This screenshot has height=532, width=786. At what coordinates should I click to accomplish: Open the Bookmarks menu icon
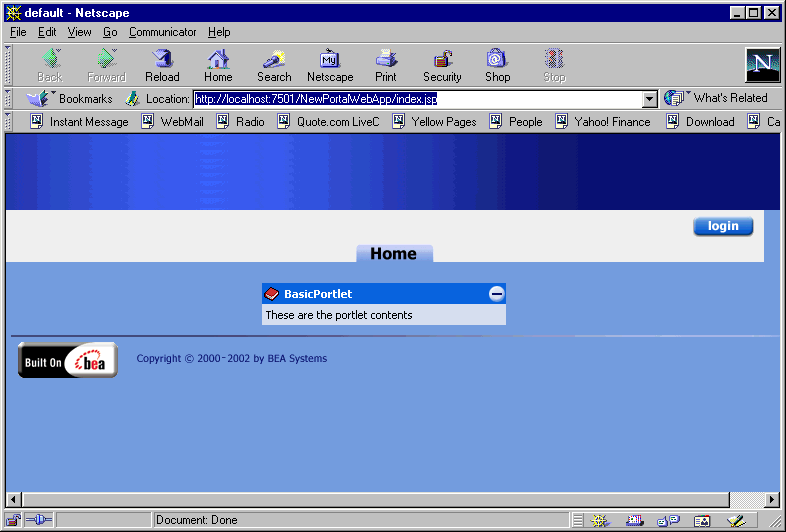coord(38,98)
